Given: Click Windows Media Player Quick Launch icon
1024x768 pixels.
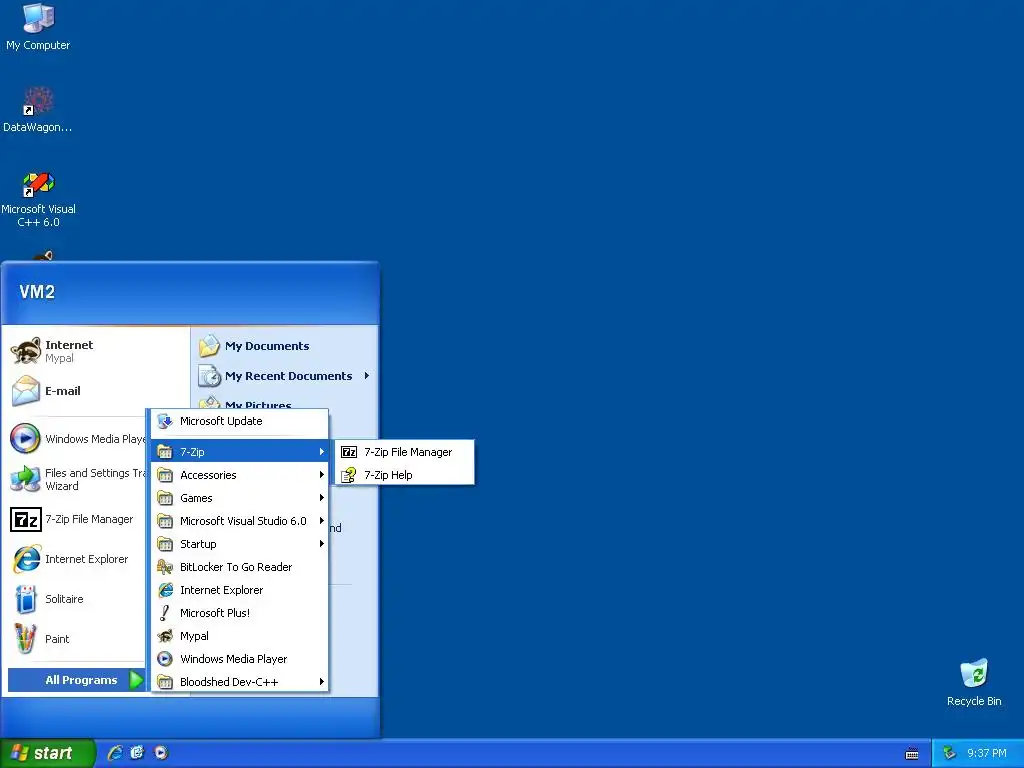Looking at the screenshot, I should point(161,753).
